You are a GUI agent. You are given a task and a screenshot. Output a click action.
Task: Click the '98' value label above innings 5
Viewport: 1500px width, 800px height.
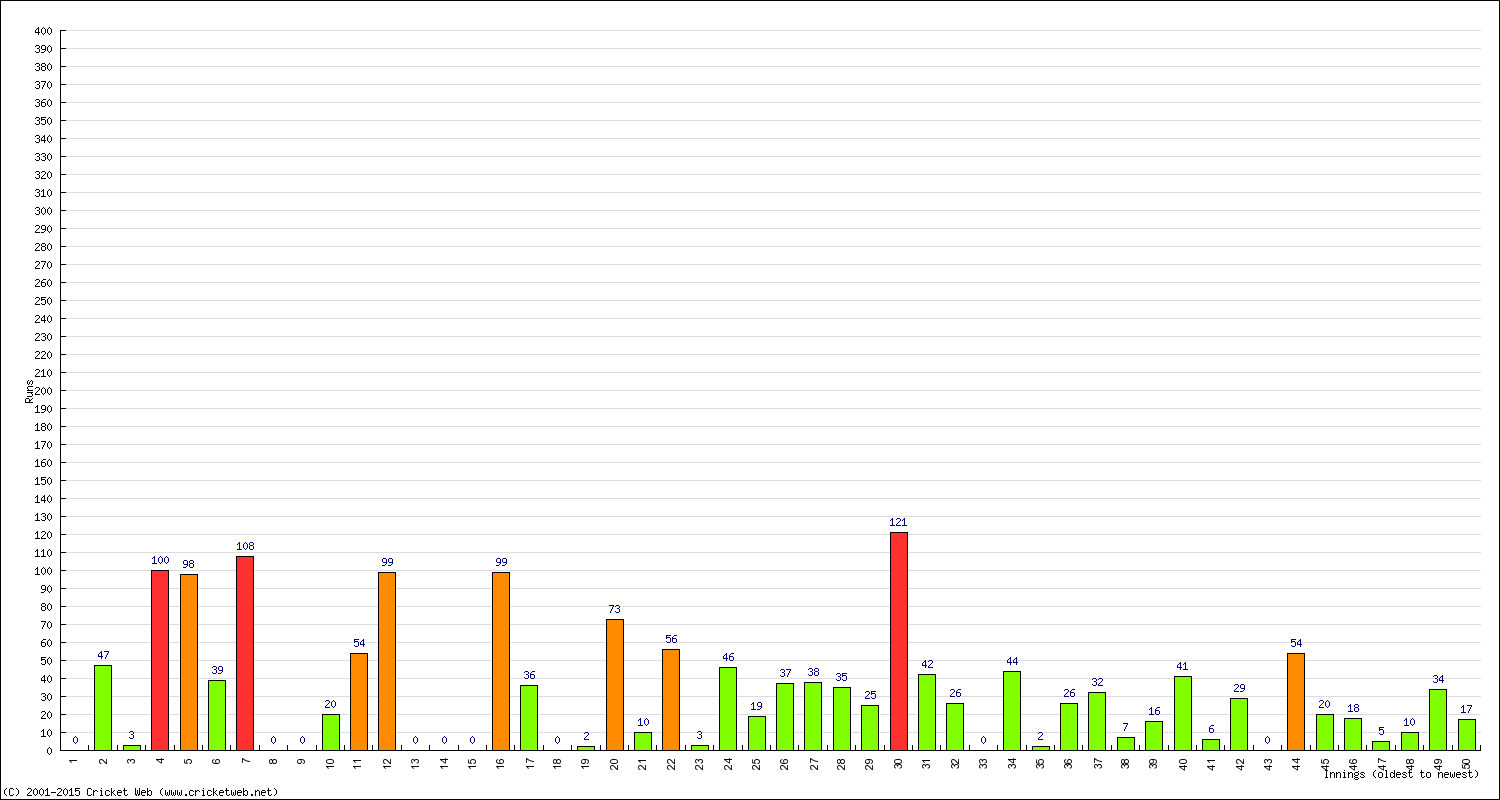(189, 564)
